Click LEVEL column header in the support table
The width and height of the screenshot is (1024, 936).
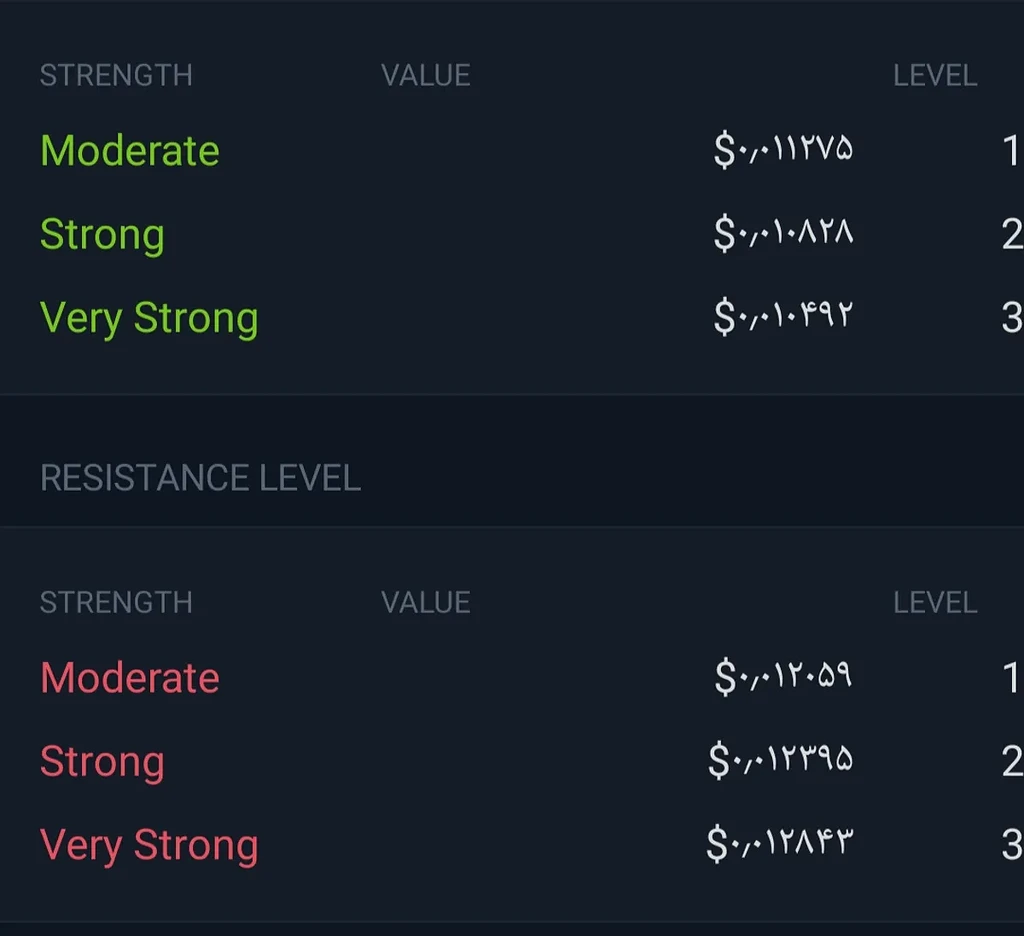point(934,76)
